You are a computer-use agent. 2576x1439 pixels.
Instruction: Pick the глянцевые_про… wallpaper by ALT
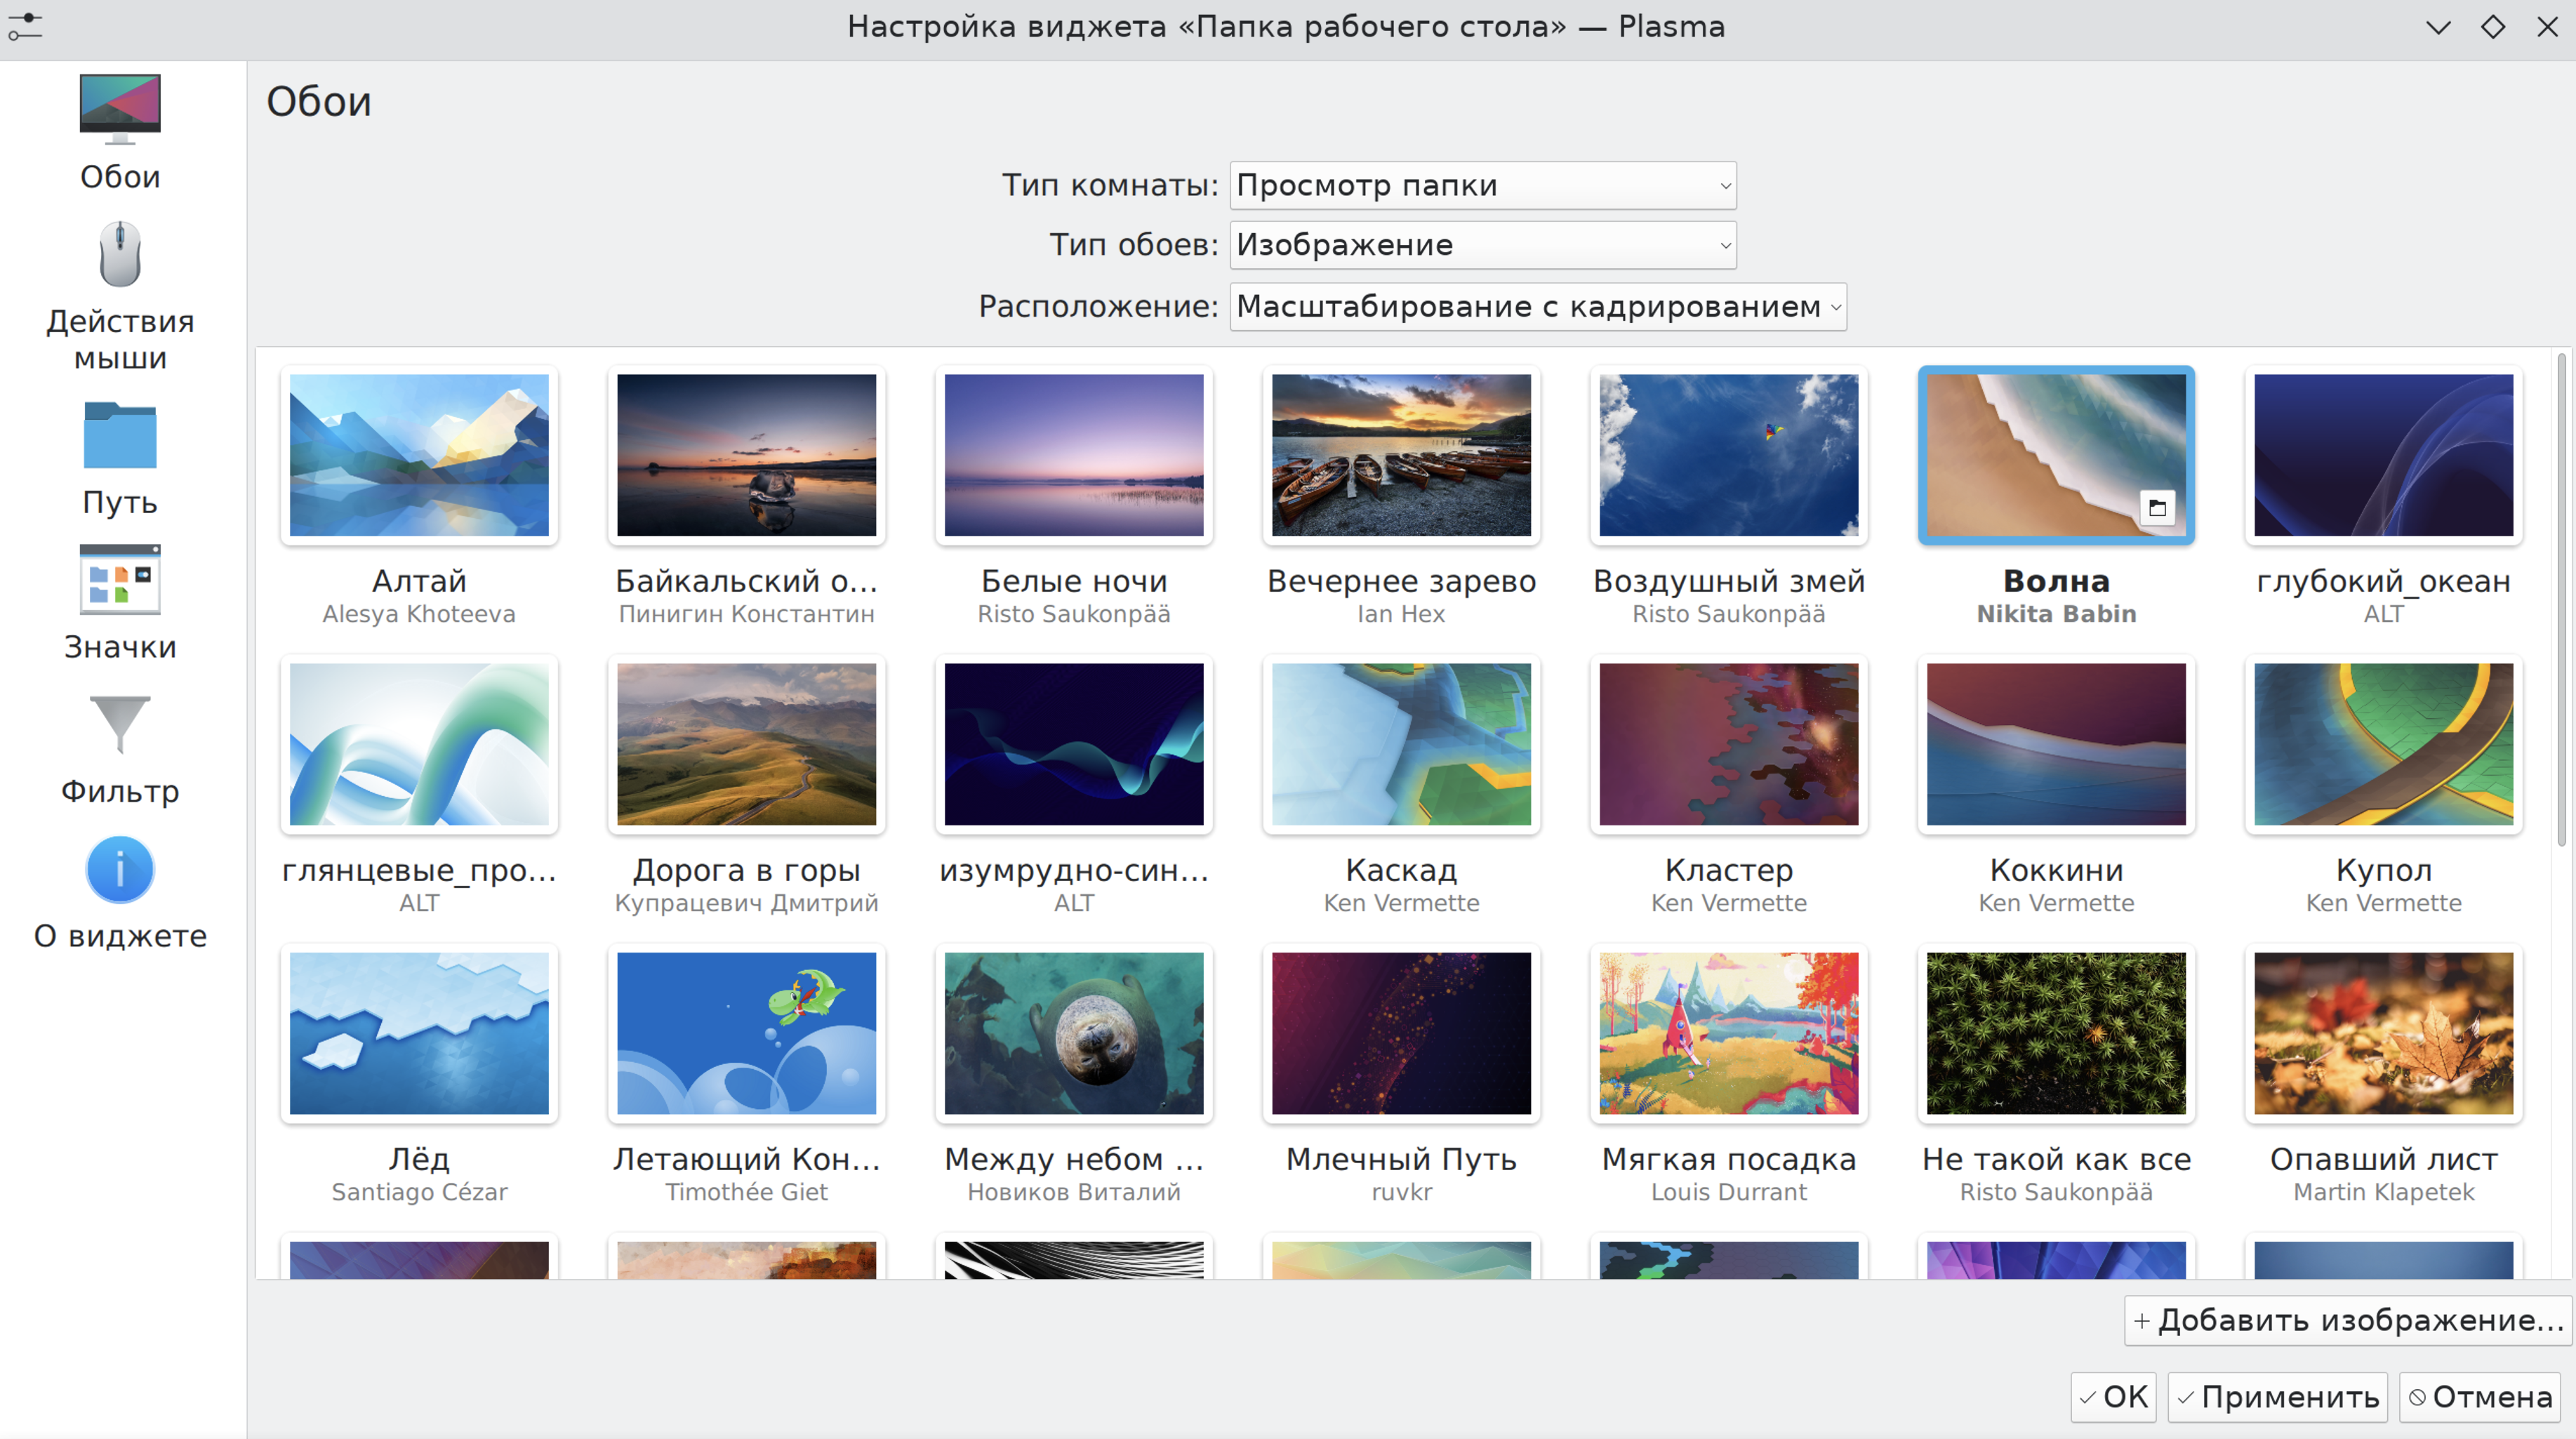pyautogui.click(x=419, y=744)
